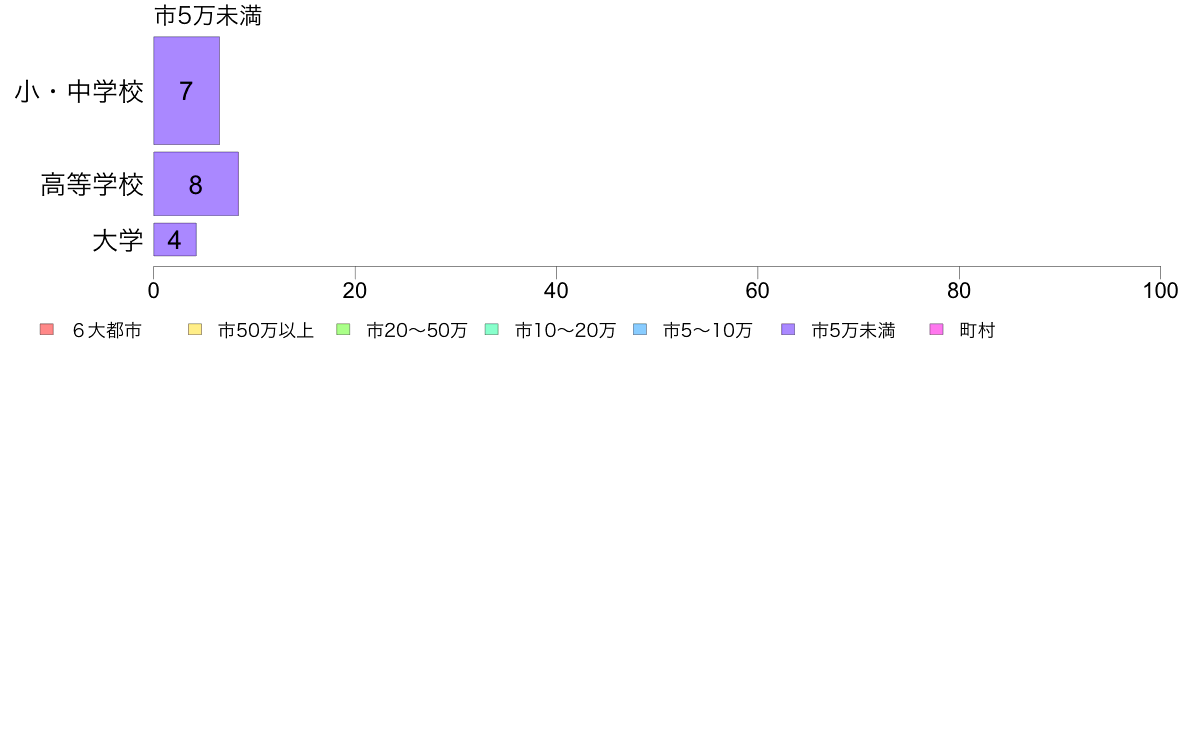Click the 市5〜10万 blue legend swatch
The width and height of the screenshot is (1188, 736).
point(640,330)
